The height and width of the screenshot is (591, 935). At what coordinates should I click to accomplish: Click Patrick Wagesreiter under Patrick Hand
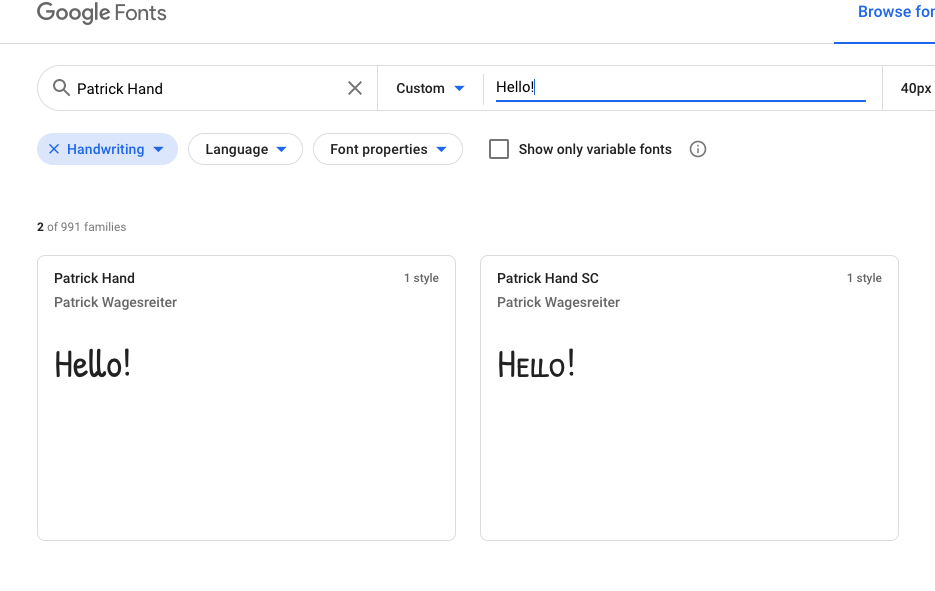116,302
